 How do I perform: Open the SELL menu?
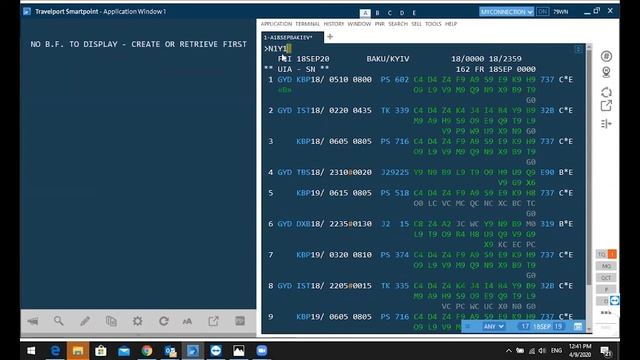(x=416, y=24)
